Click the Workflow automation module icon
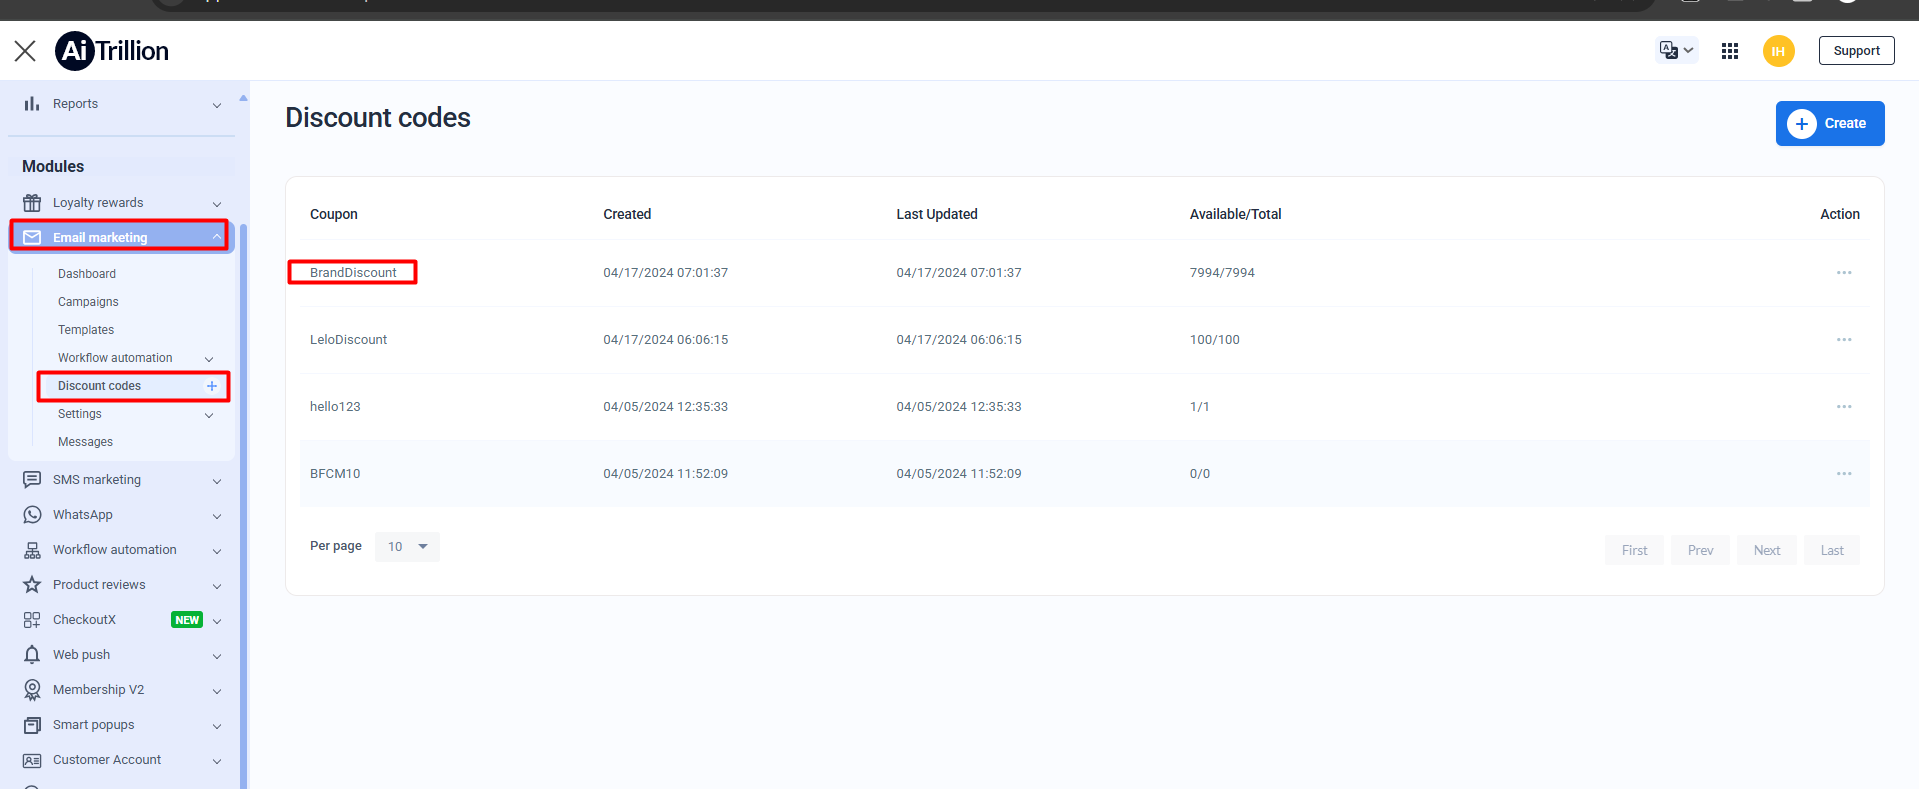 [32, 550]
